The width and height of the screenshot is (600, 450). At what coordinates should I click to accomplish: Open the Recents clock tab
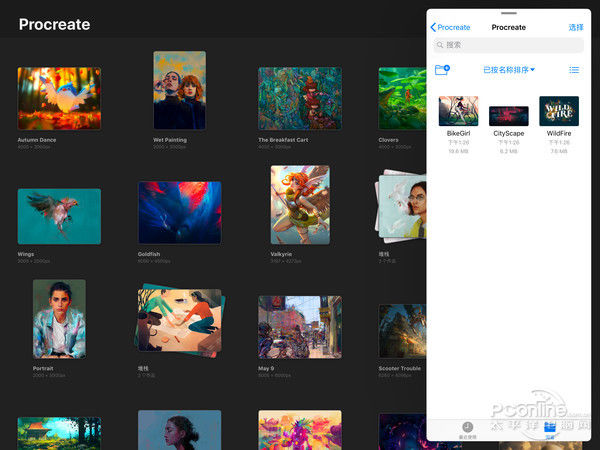[468, 429]
